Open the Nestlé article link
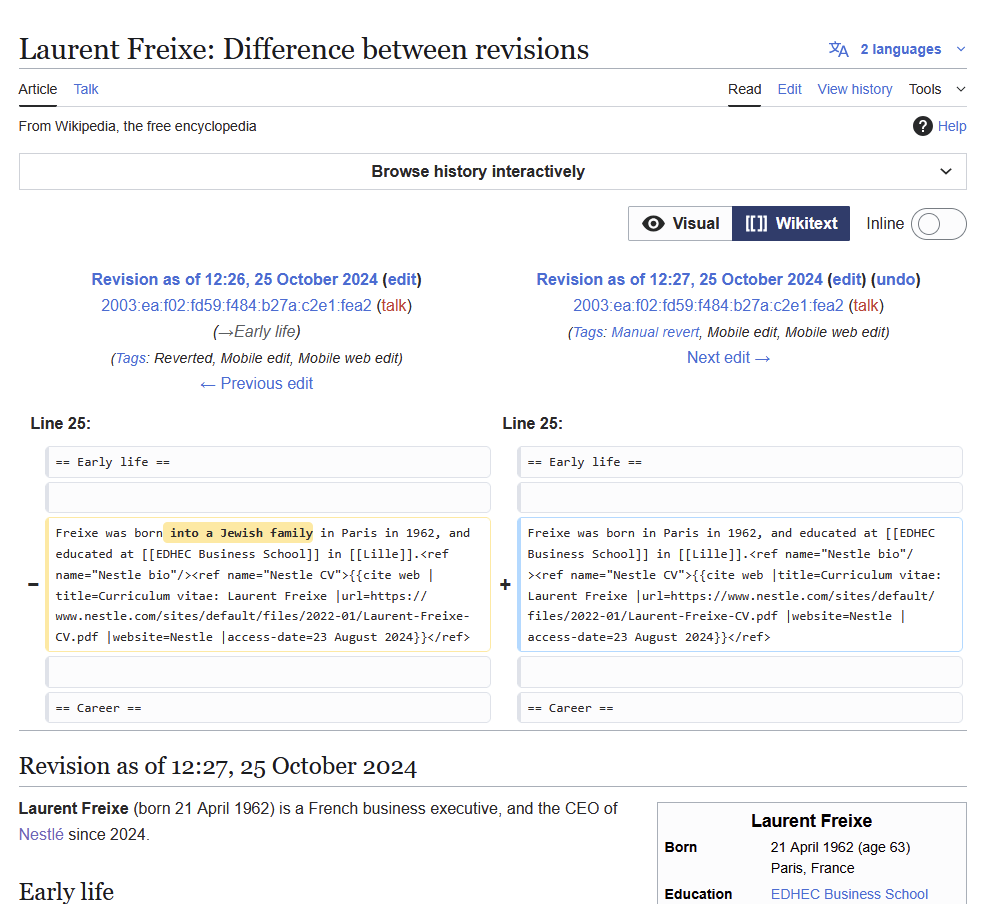Image resolution: width=992 pixels, height=904 pixels. 41,834
